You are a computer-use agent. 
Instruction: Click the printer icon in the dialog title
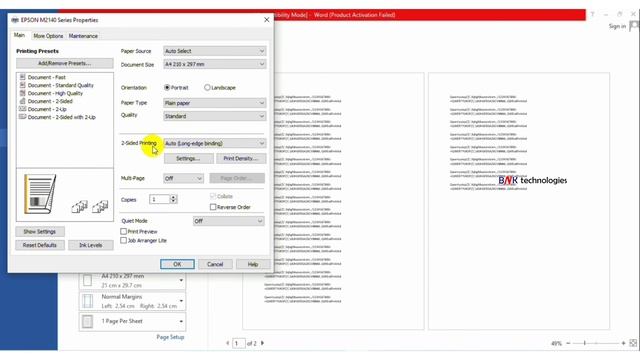point(15,20)
